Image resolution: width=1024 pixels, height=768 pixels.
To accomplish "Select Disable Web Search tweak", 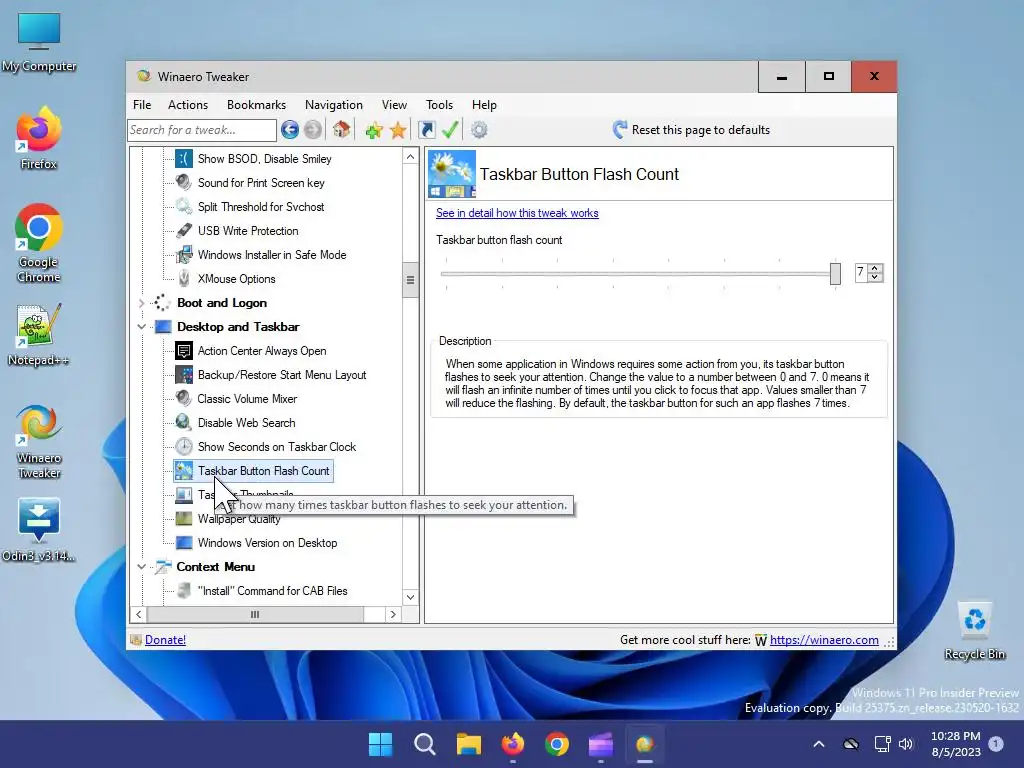I will pos(246,423).
